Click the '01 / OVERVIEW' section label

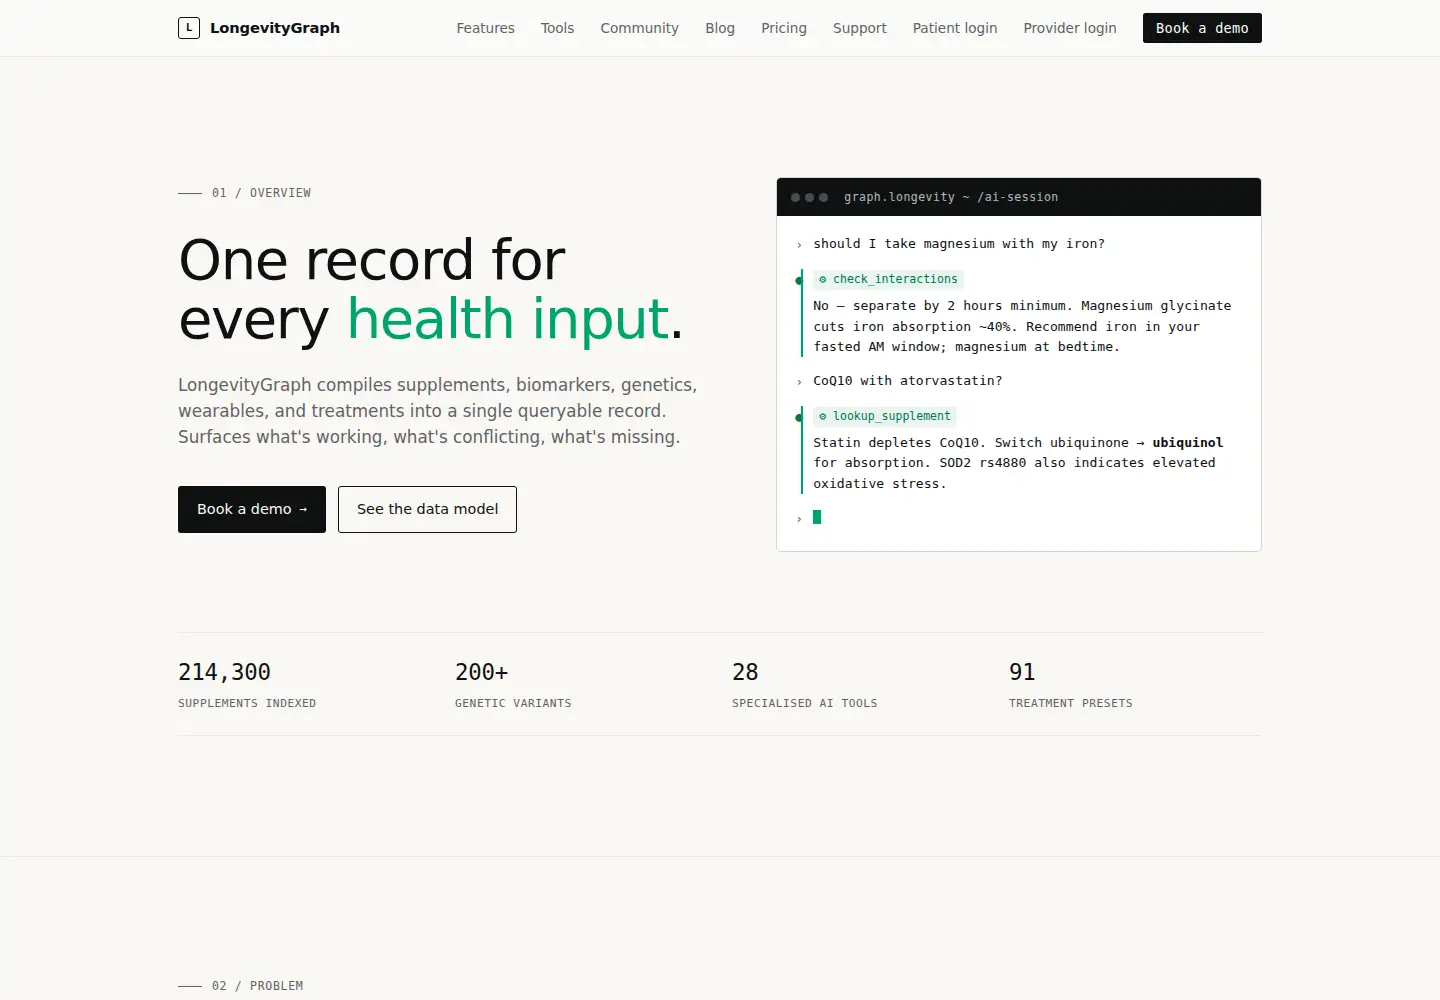pyautogui.click(x=261, y=193)
